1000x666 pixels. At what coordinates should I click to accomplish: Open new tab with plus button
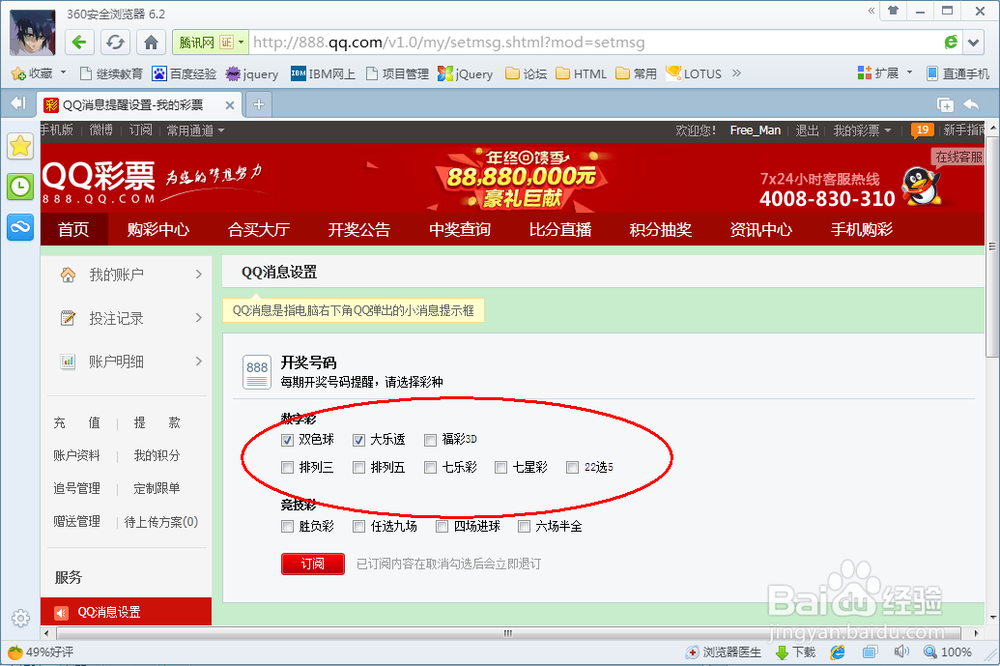click(x=258, y=105)
